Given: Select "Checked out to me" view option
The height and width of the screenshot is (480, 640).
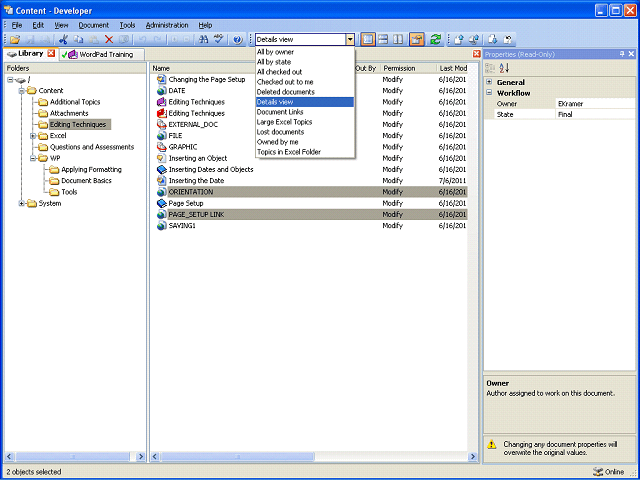Looking at the screenshot, I should [x=285, y=81].
